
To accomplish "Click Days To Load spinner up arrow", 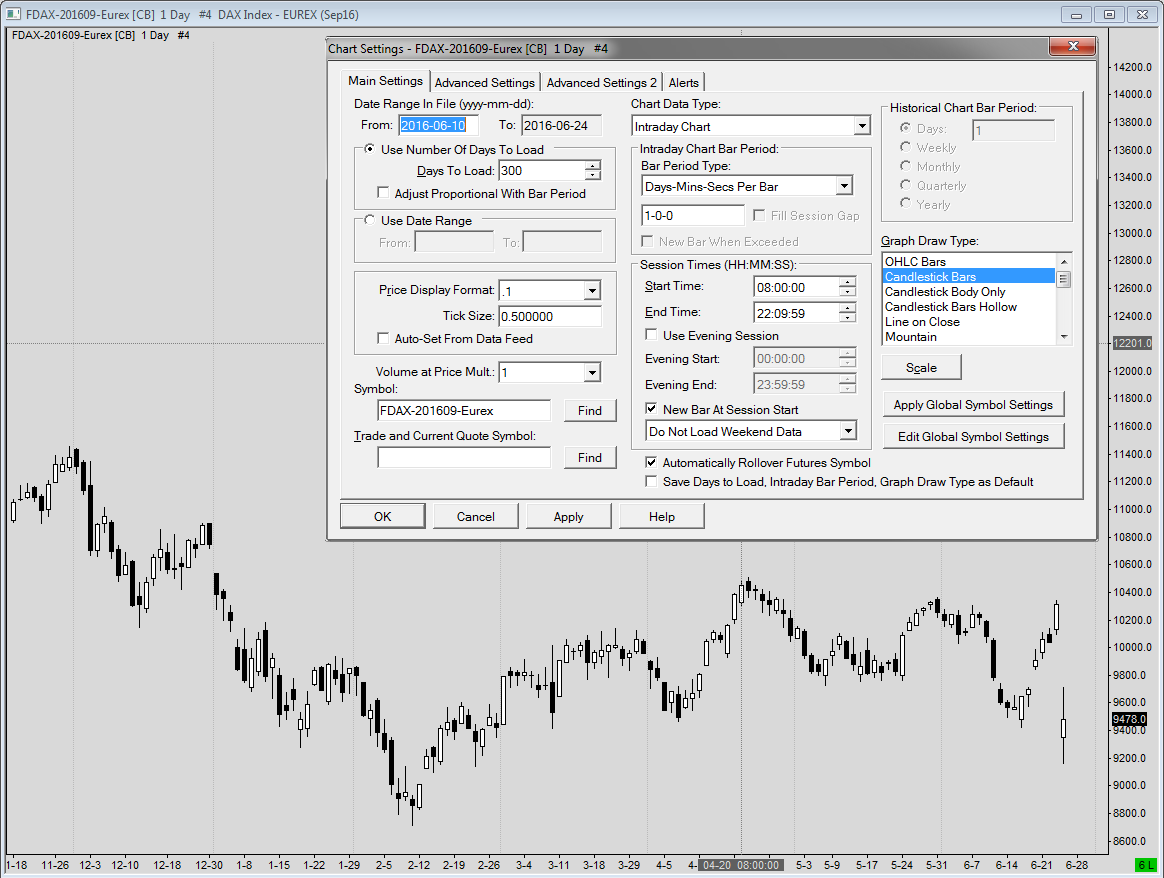I will click(x=593, y=166).
